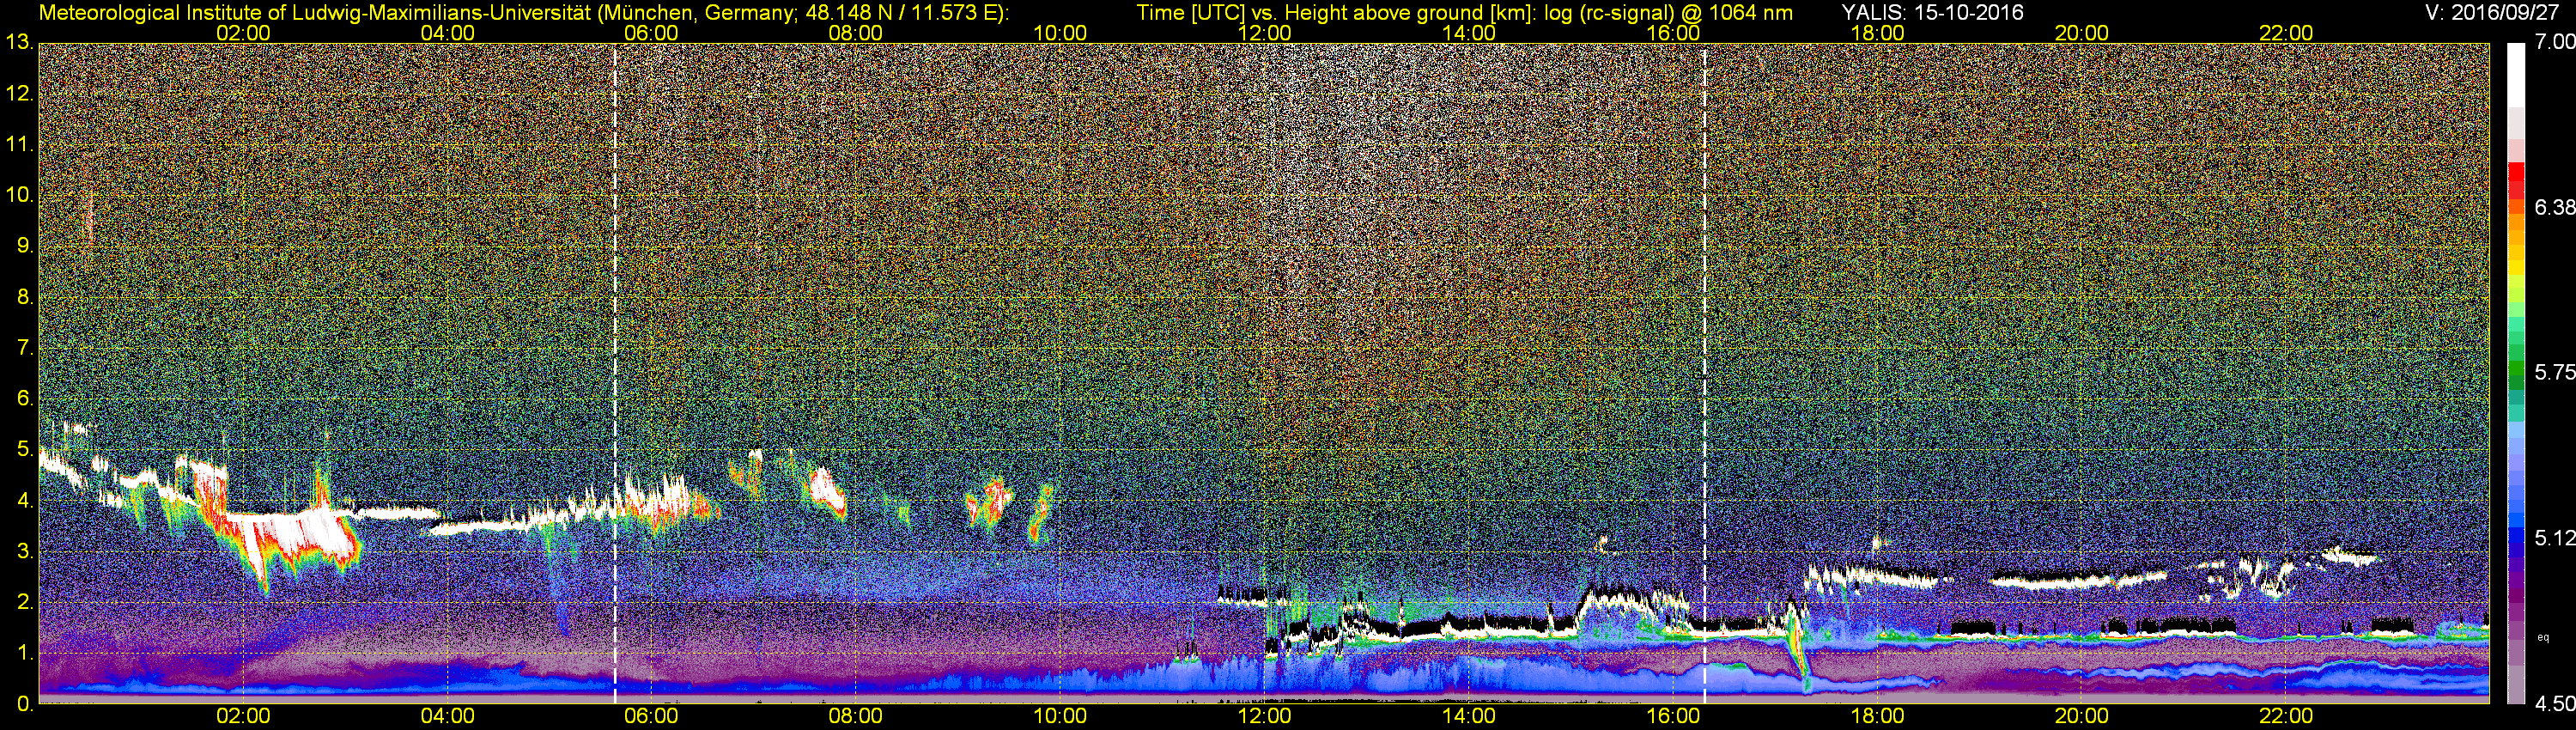Click the 12:00 label on the bottom time axis
This screenshot has width=2576, height=730.
coord(1264,717)
